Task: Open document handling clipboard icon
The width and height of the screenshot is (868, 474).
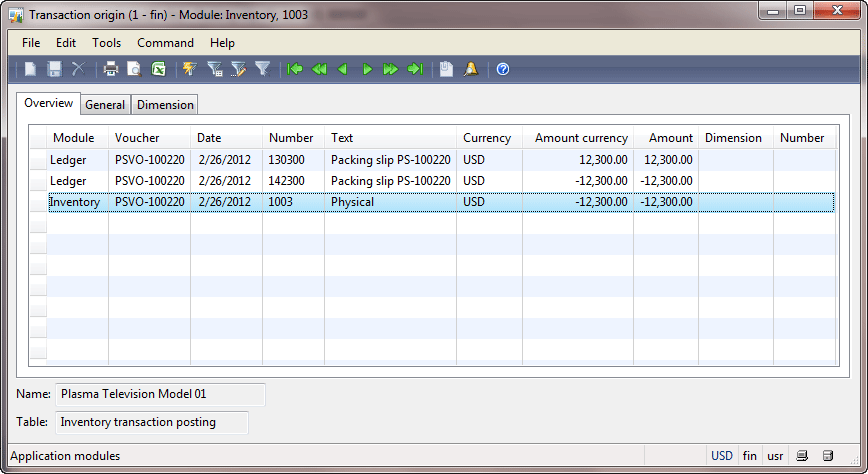Action: [x=446, y=69]
